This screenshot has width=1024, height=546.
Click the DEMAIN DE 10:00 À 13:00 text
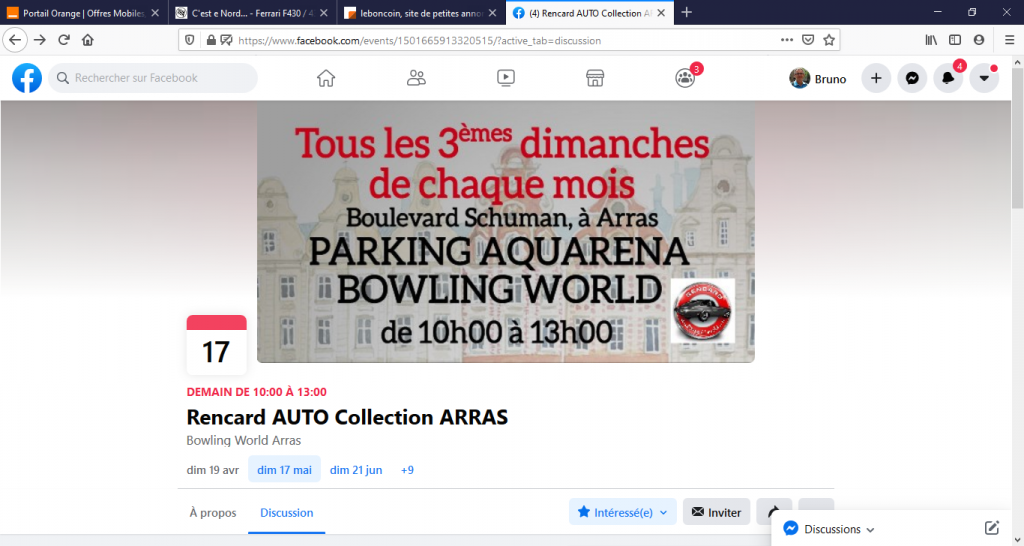click(257, 392)
